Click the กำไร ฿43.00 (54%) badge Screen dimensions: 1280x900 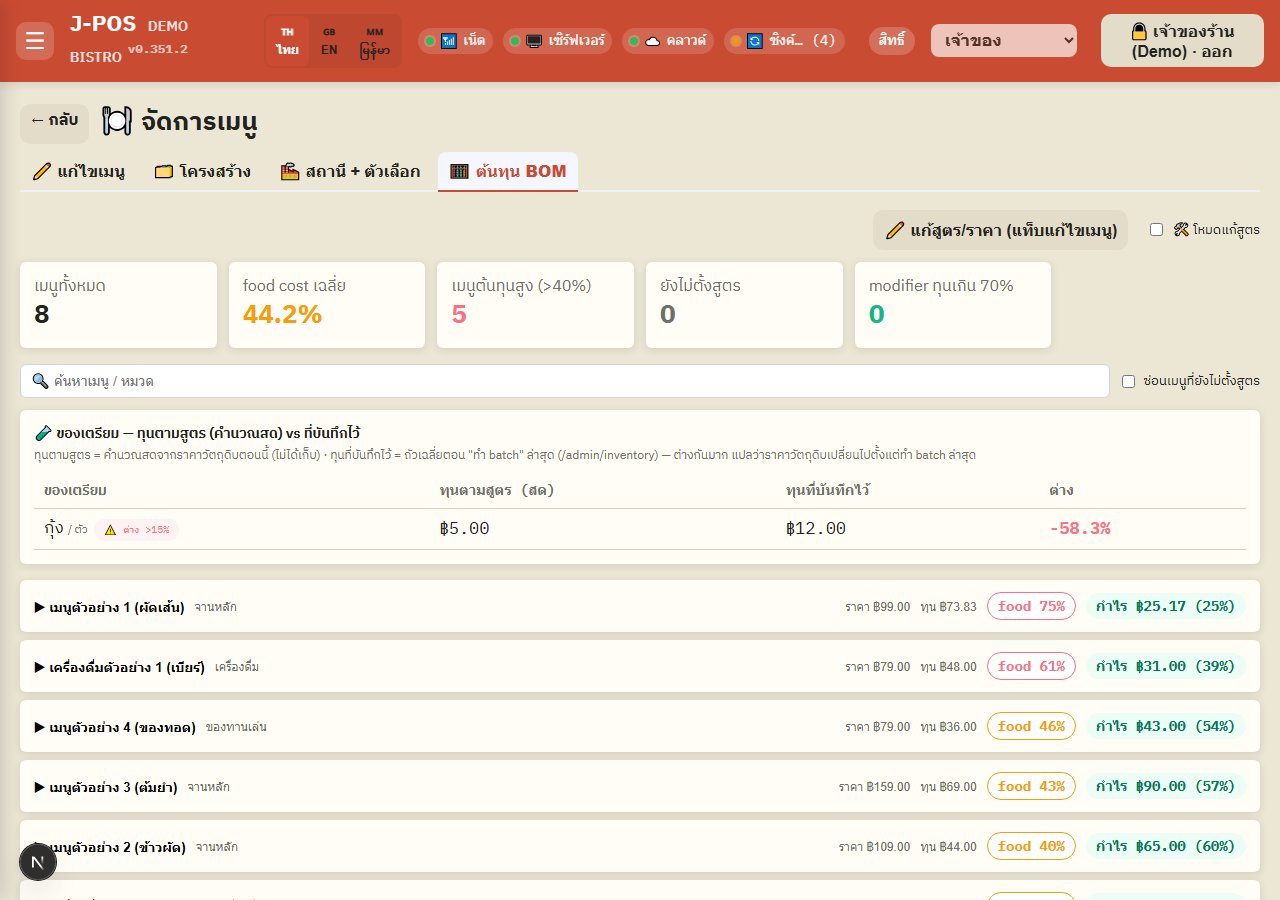point(1165,726)
